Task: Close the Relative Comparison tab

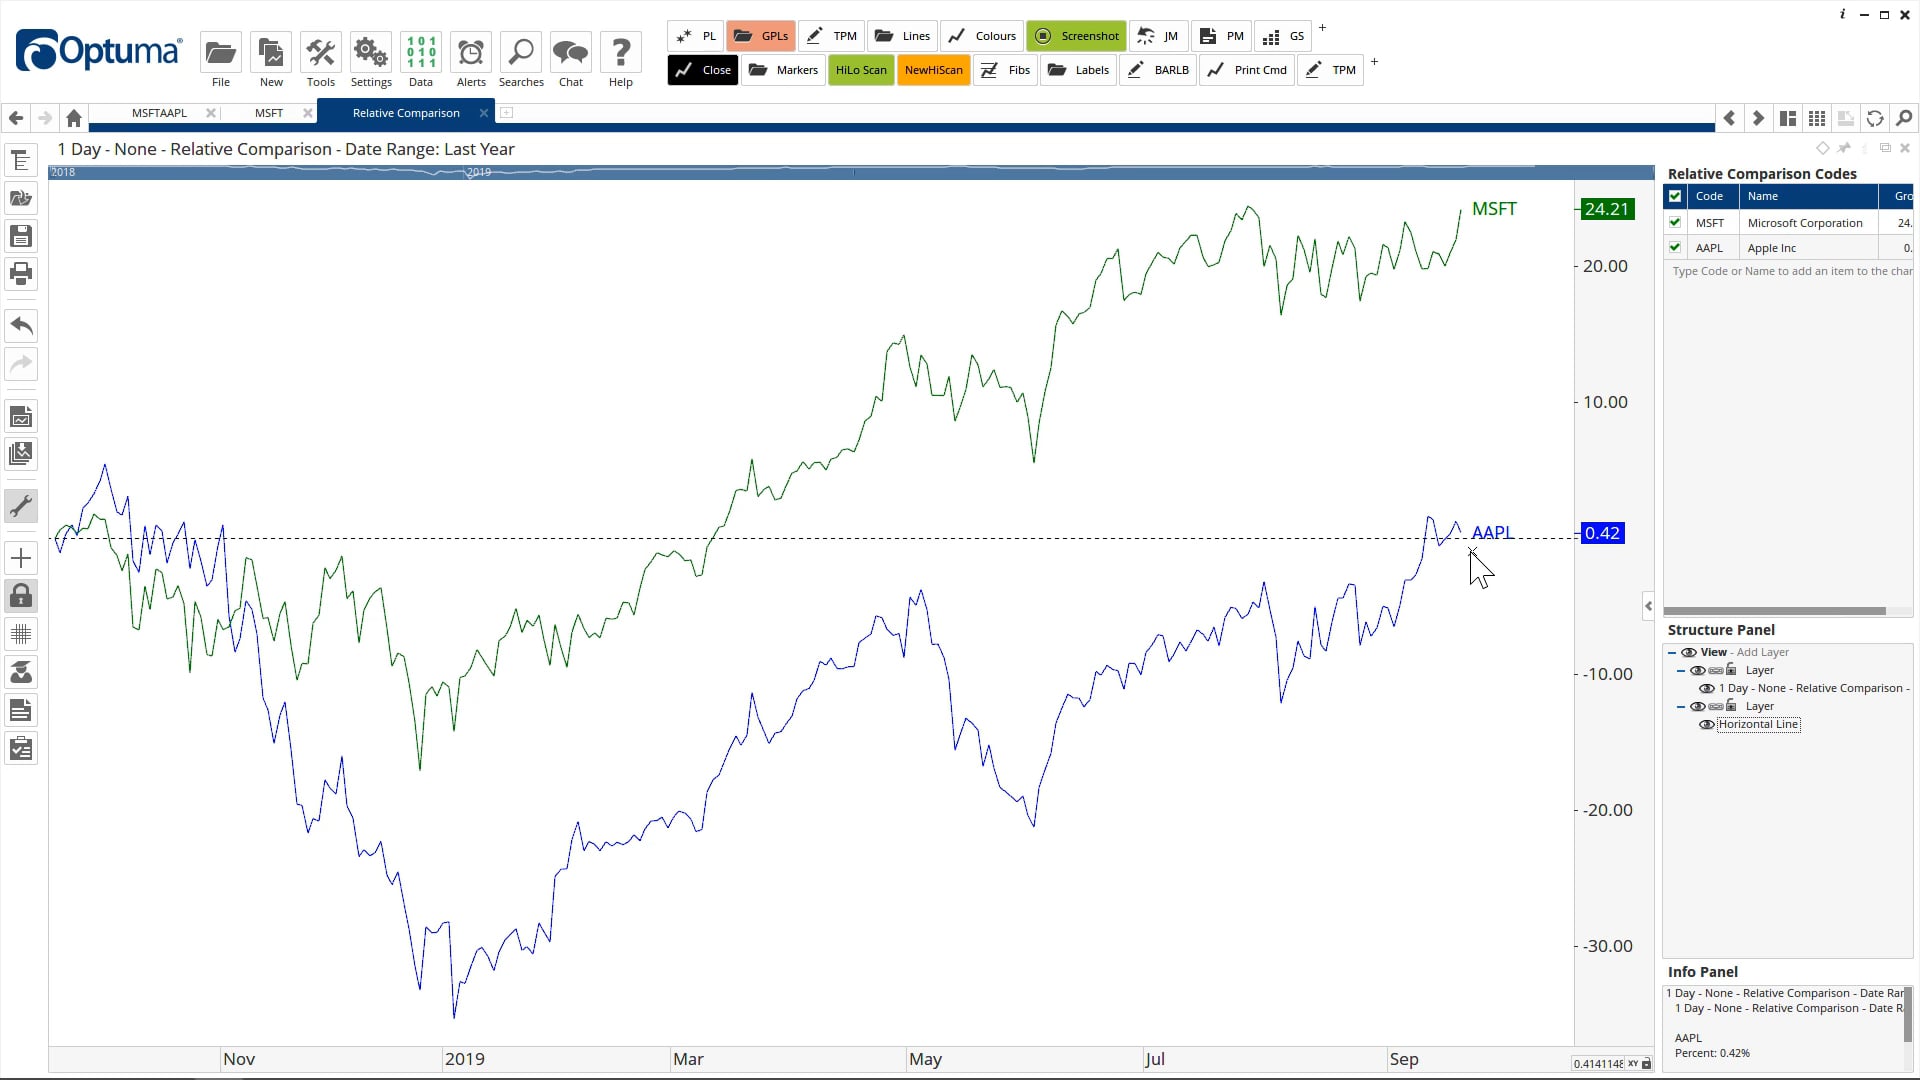Action: click(484, 113)
